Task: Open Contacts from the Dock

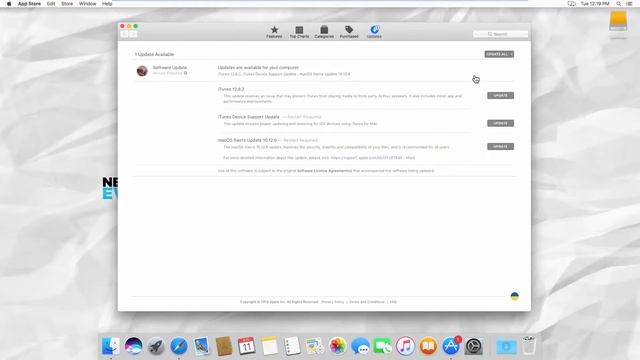Action: pos(224,346)
